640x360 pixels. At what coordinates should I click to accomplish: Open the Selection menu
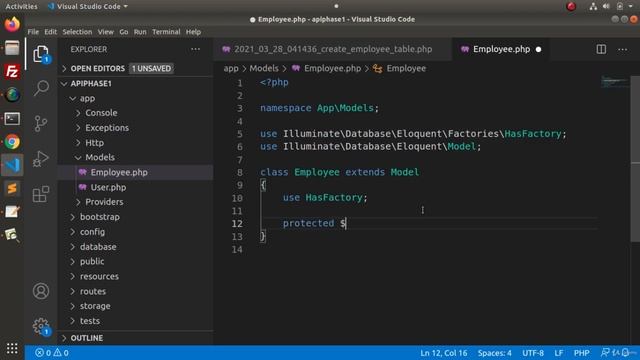(x=77, y=32)
